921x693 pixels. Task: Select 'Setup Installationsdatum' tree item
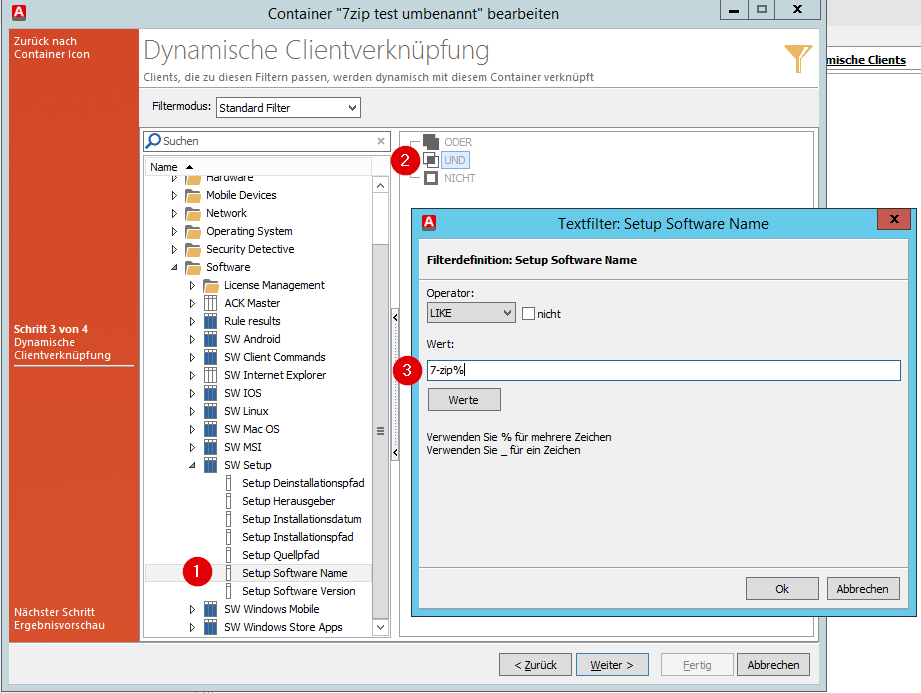click(x=301, y=519)
